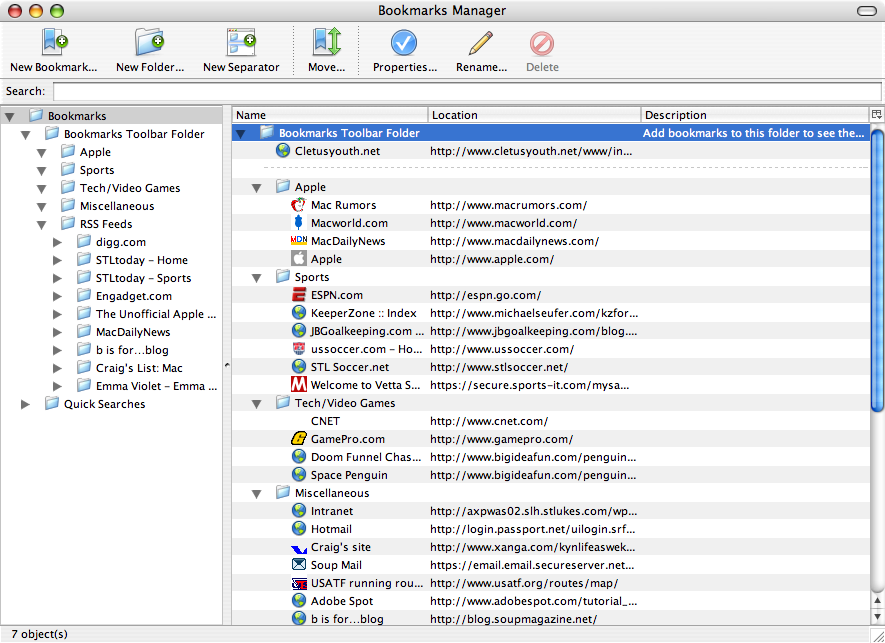The width and height of the screenshot is (885, 643).
Task: Sort by the Location column header
Action: click(534, 115)
